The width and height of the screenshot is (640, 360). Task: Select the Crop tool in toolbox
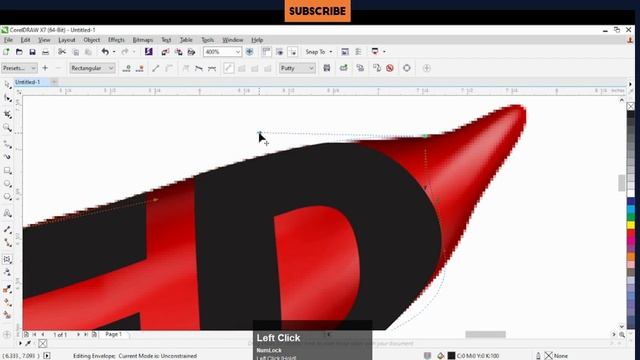[7, 114]
